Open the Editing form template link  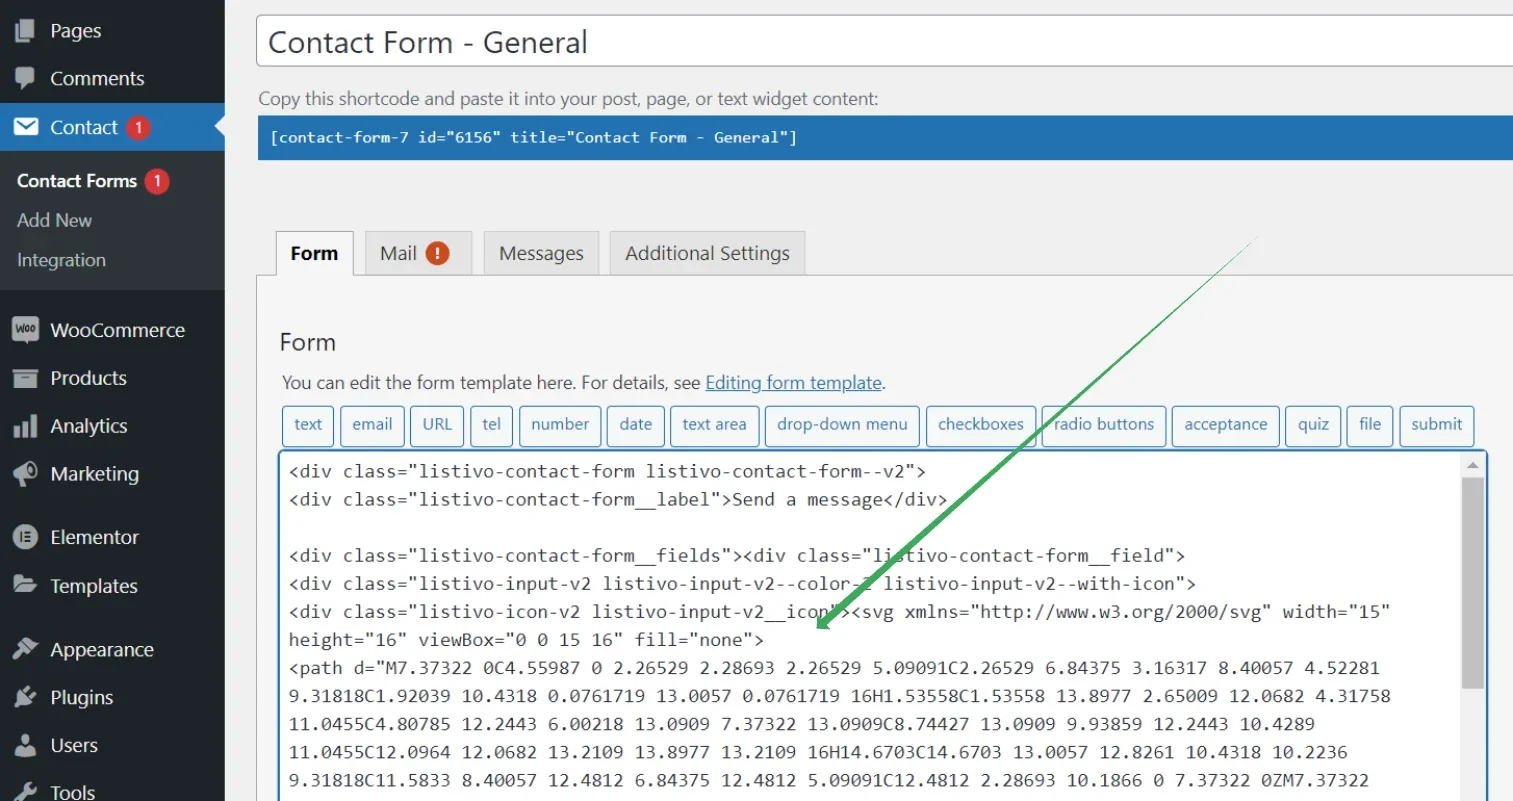tap(794, 383)
